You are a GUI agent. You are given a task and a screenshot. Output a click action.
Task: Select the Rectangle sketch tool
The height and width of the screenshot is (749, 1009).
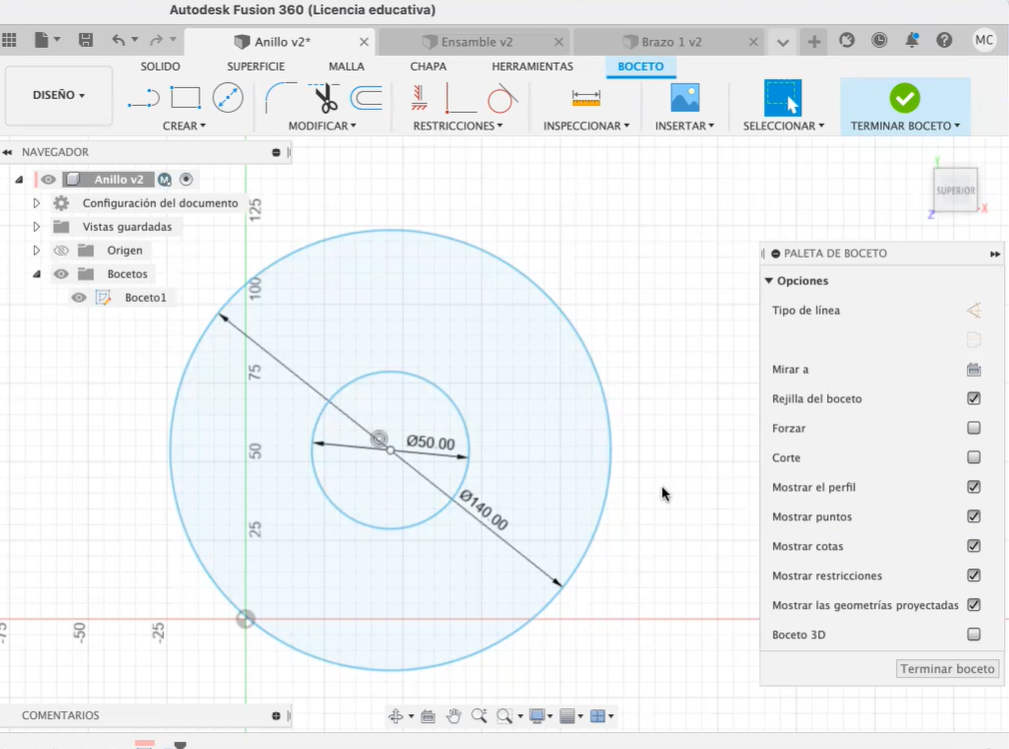tap(185, 98)
